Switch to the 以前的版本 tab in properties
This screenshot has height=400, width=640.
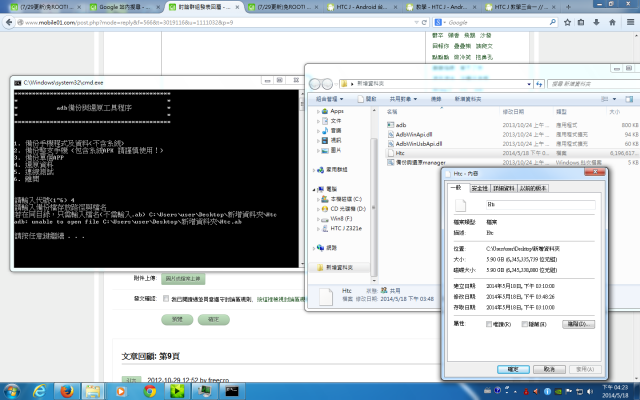click(533, 188)
